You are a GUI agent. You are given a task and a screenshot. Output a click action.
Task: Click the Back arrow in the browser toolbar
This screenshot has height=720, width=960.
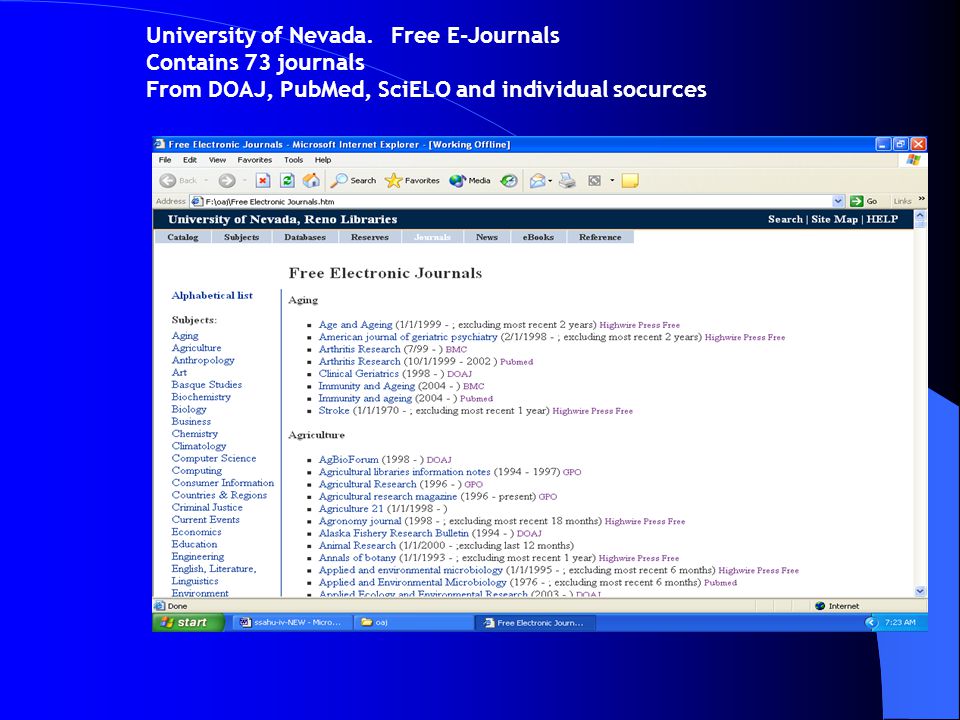[168, 181]
